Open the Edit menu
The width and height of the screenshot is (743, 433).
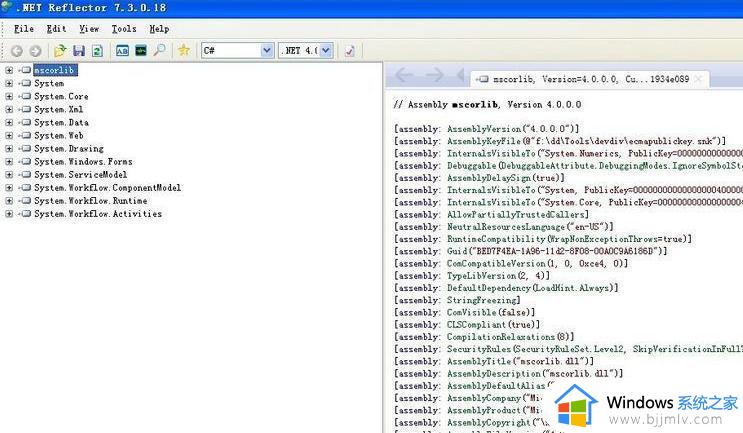(56, 29)
